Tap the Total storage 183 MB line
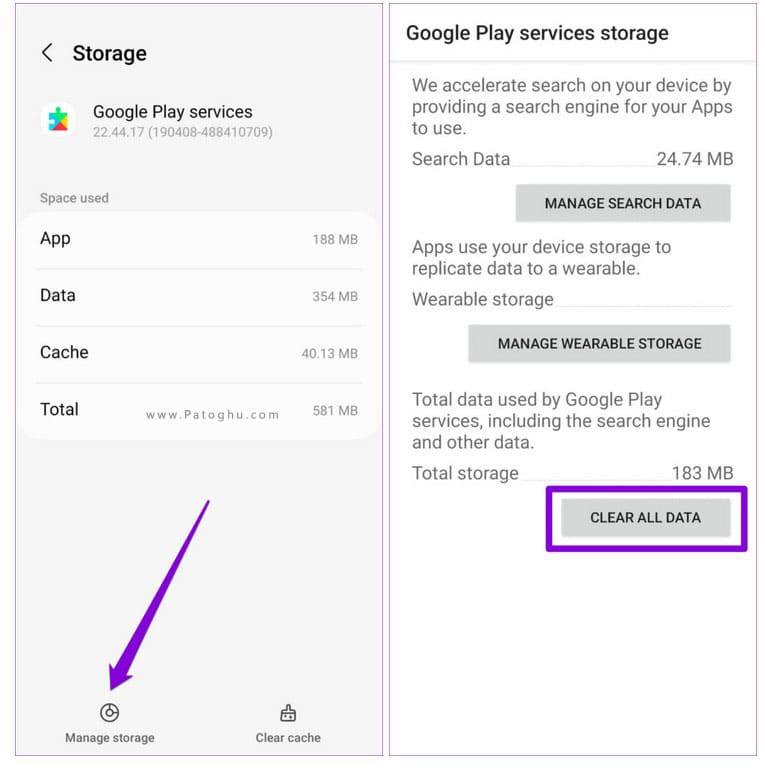The height and width of the screenshot is (768, 765). [x=573, y=473]
